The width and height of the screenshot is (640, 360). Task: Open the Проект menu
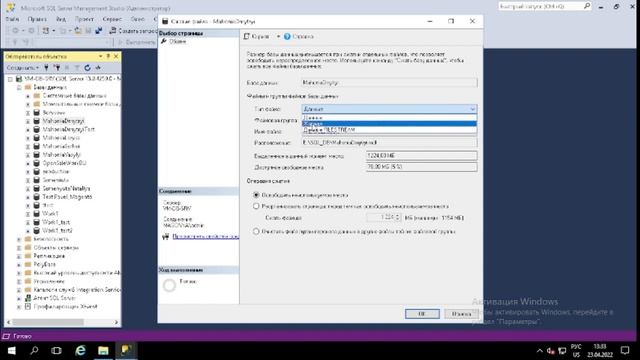[84, 19]
